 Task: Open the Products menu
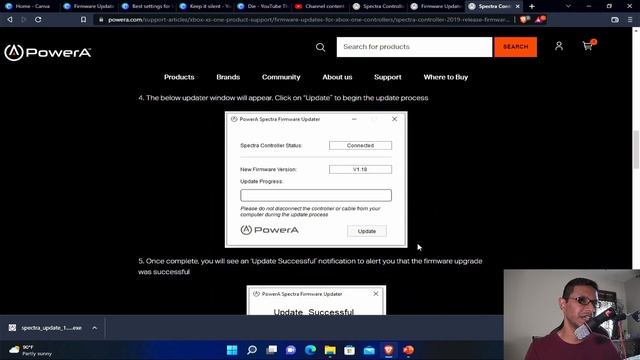(179, 77)
